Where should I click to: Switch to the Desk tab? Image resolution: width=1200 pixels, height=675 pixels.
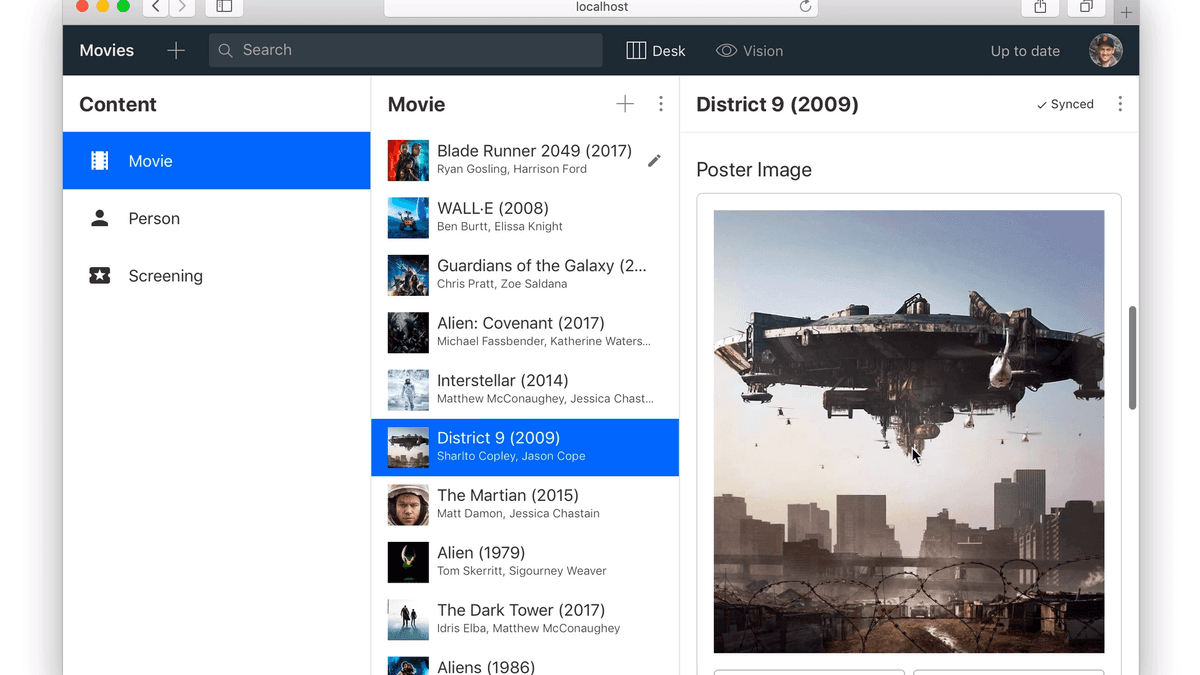click(656, 51)
